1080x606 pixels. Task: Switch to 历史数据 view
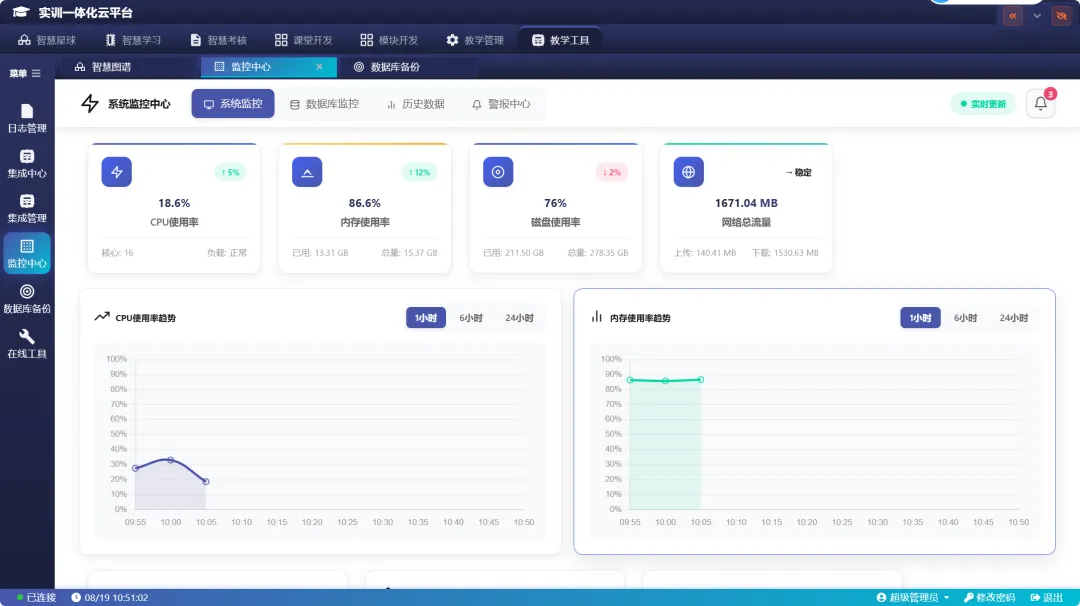[415, 104]
